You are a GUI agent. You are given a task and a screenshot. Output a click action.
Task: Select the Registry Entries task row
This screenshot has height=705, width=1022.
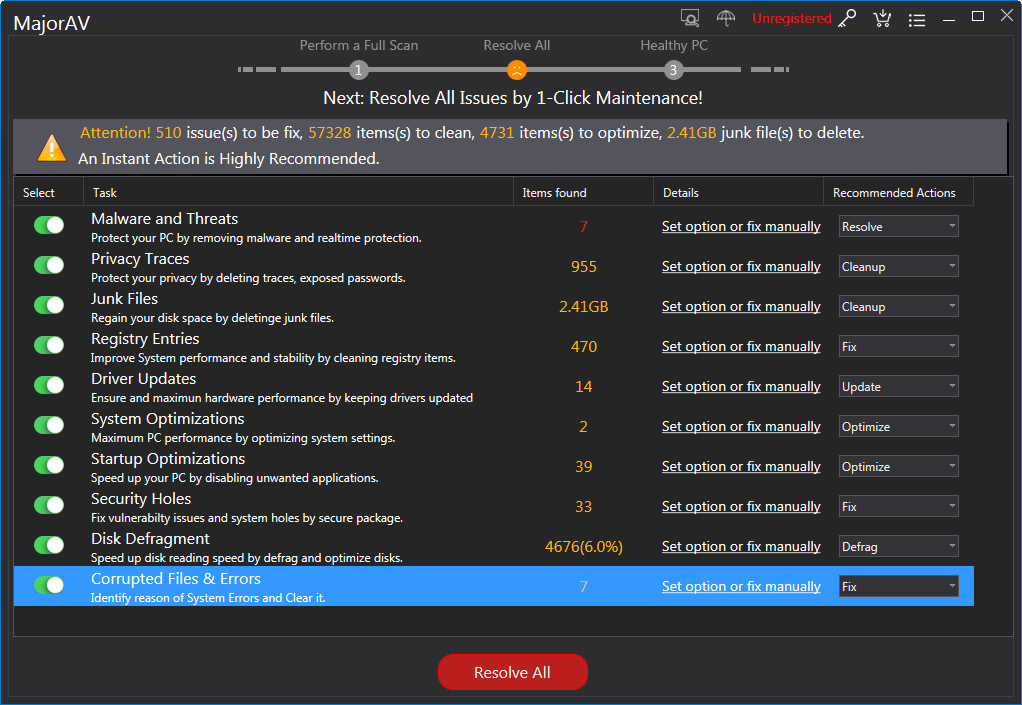pos(300,347)
